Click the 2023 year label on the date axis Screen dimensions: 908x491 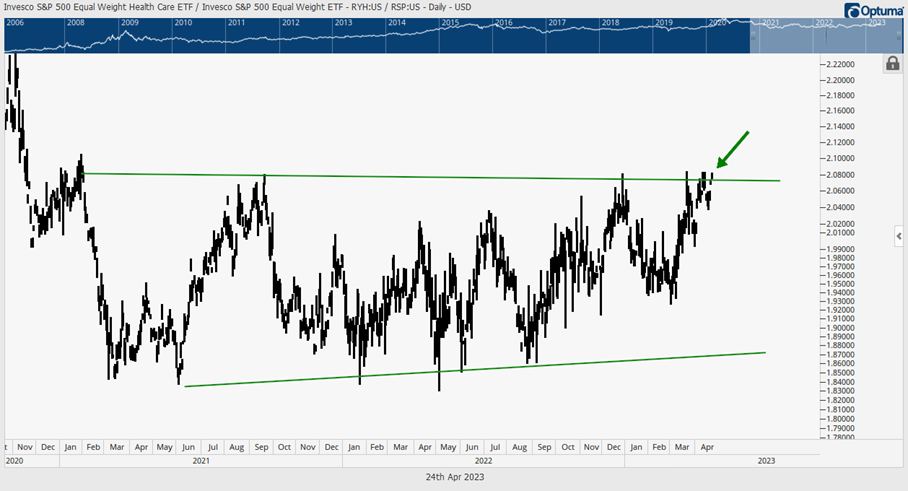pos(766,461)
